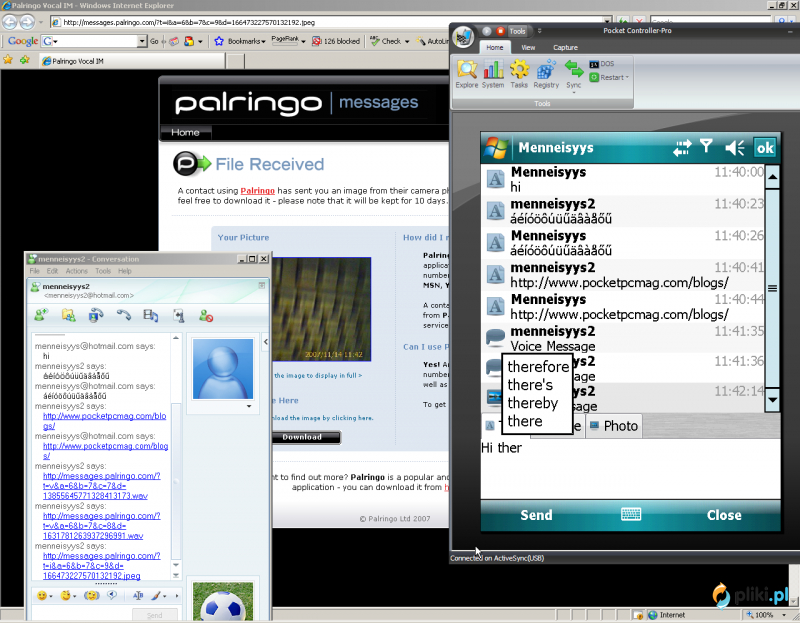Open Registry editor in Pocket Controller-Pro
Image resolution: width=800 pixels, height=623 pixels.
(546, 74)
